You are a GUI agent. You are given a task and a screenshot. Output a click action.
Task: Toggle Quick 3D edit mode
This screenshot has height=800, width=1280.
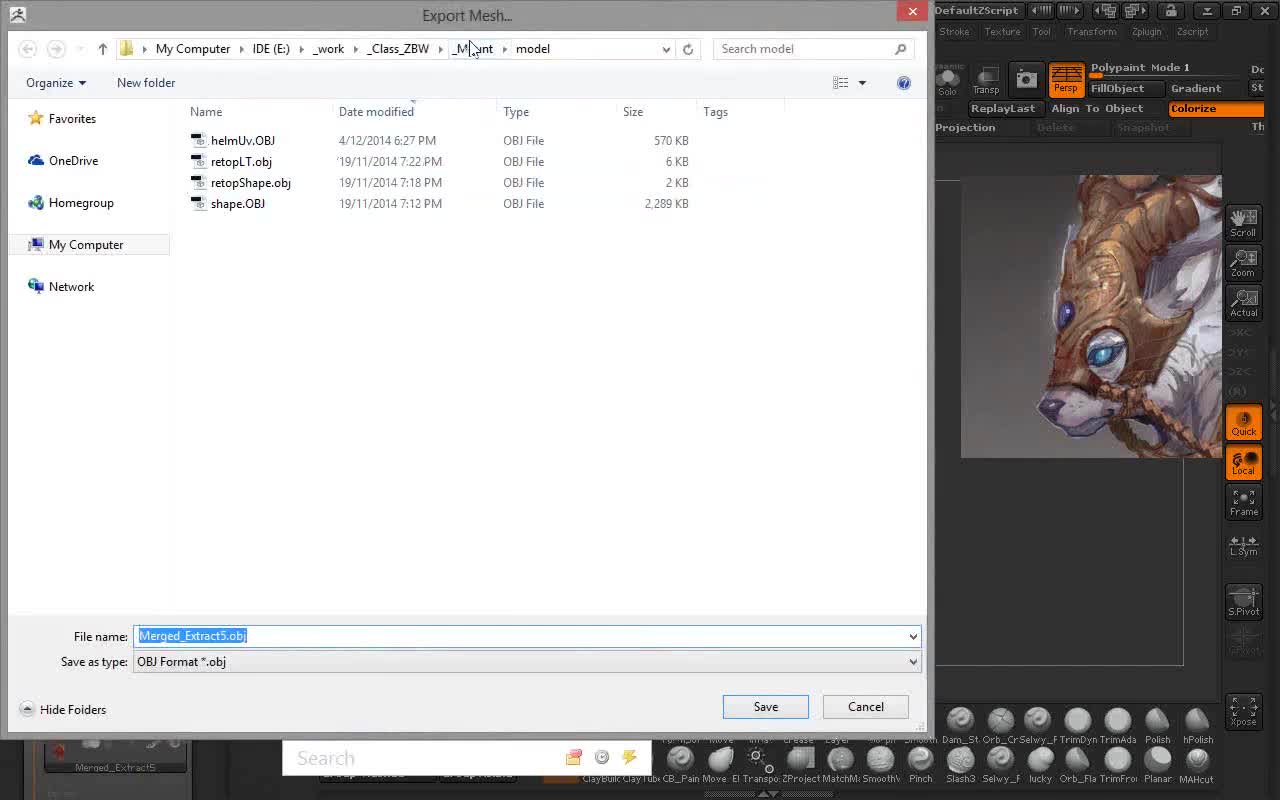[1243, 423]
